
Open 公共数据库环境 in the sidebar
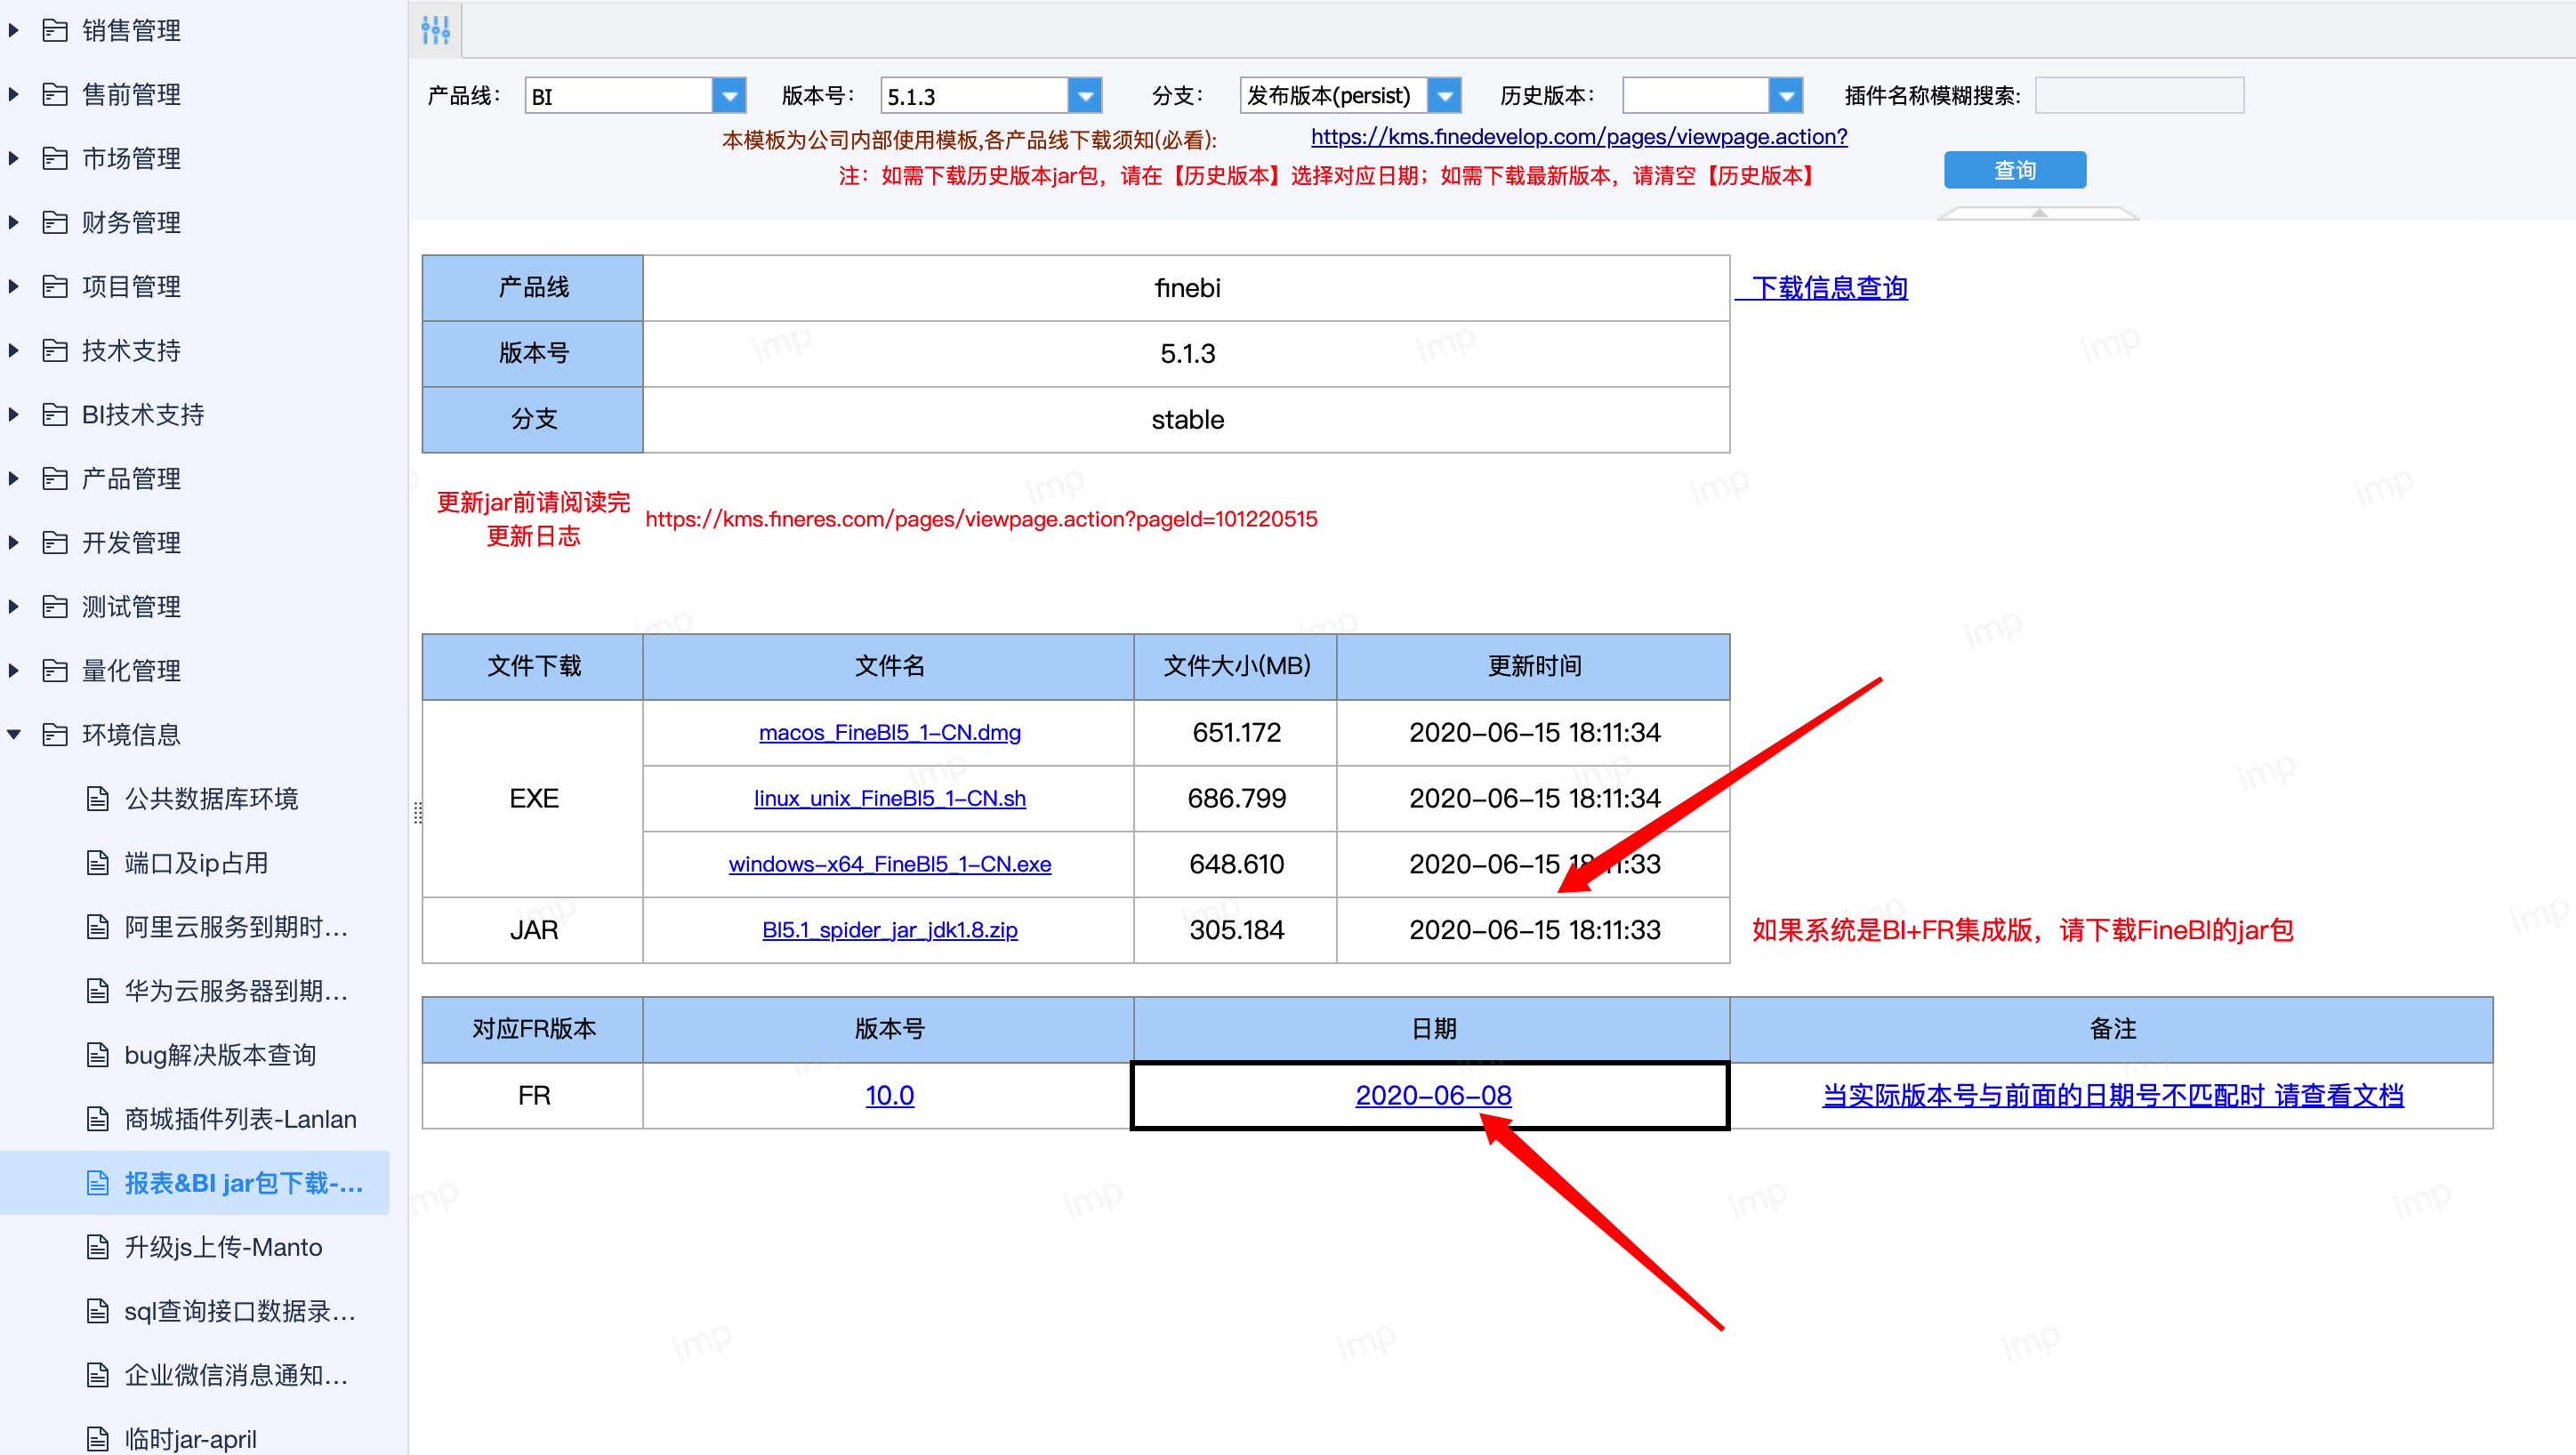tap(211, 798)
